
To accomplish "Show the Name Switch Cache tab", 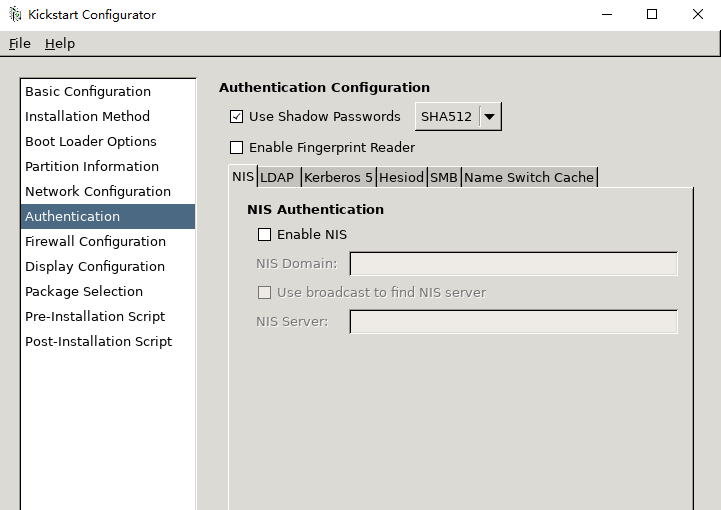I will point(529,178).
